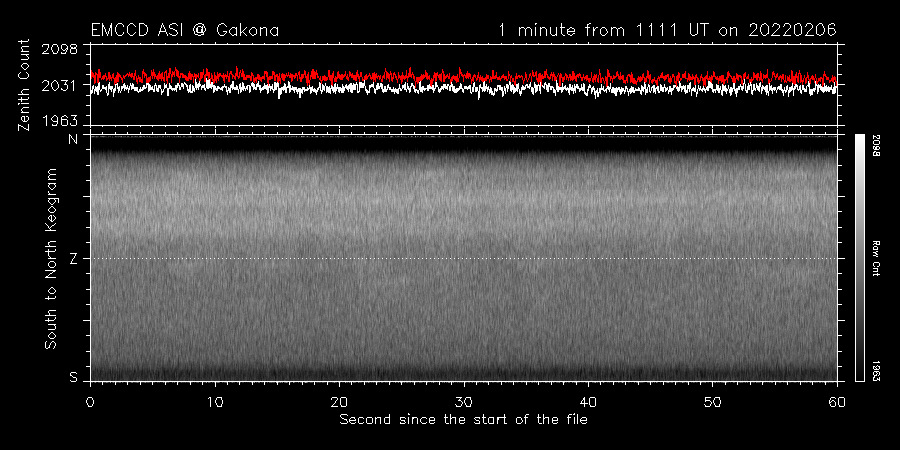Click the S label on keogram axis

[x=73, y=377]
